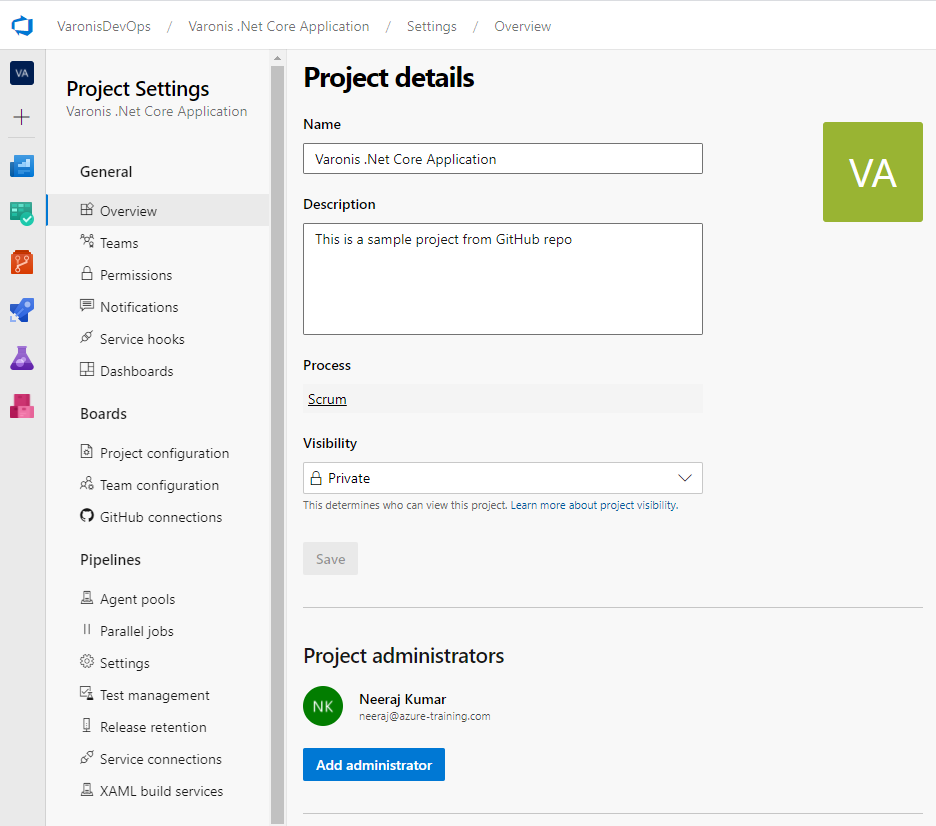Go to VaronisDevOps breadcrumb
Screen dimensions: 936x826
104,26
